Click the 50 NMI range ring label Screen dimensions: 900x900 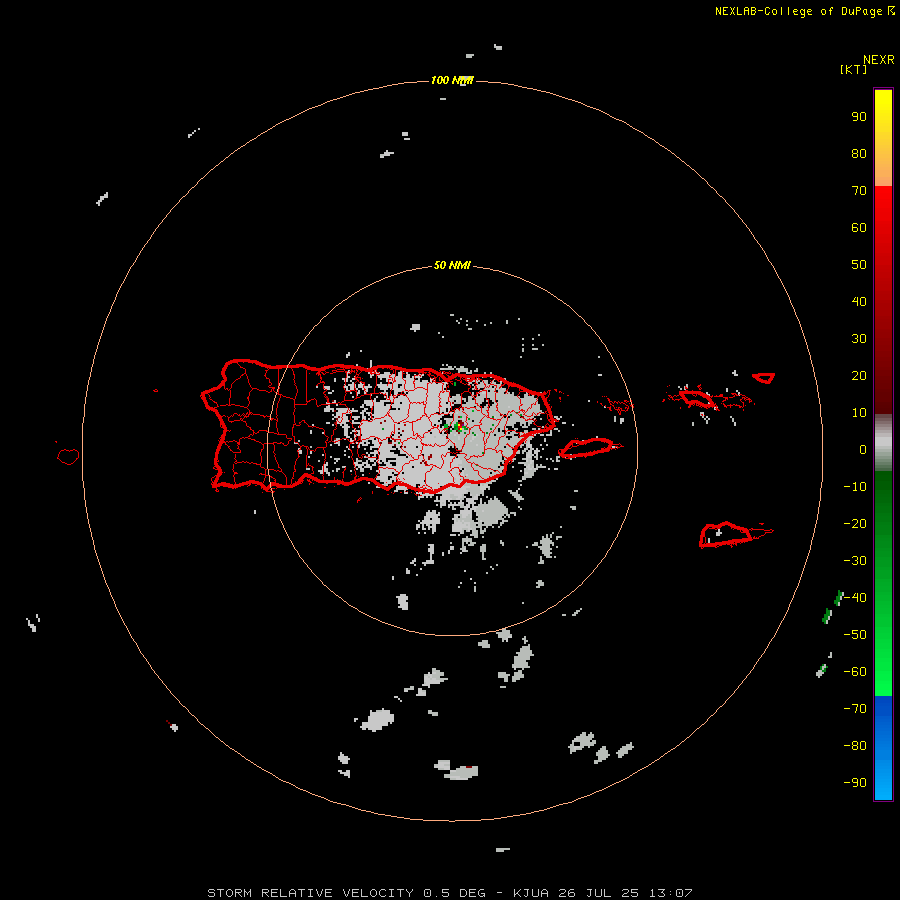click(x=452, y=265)
